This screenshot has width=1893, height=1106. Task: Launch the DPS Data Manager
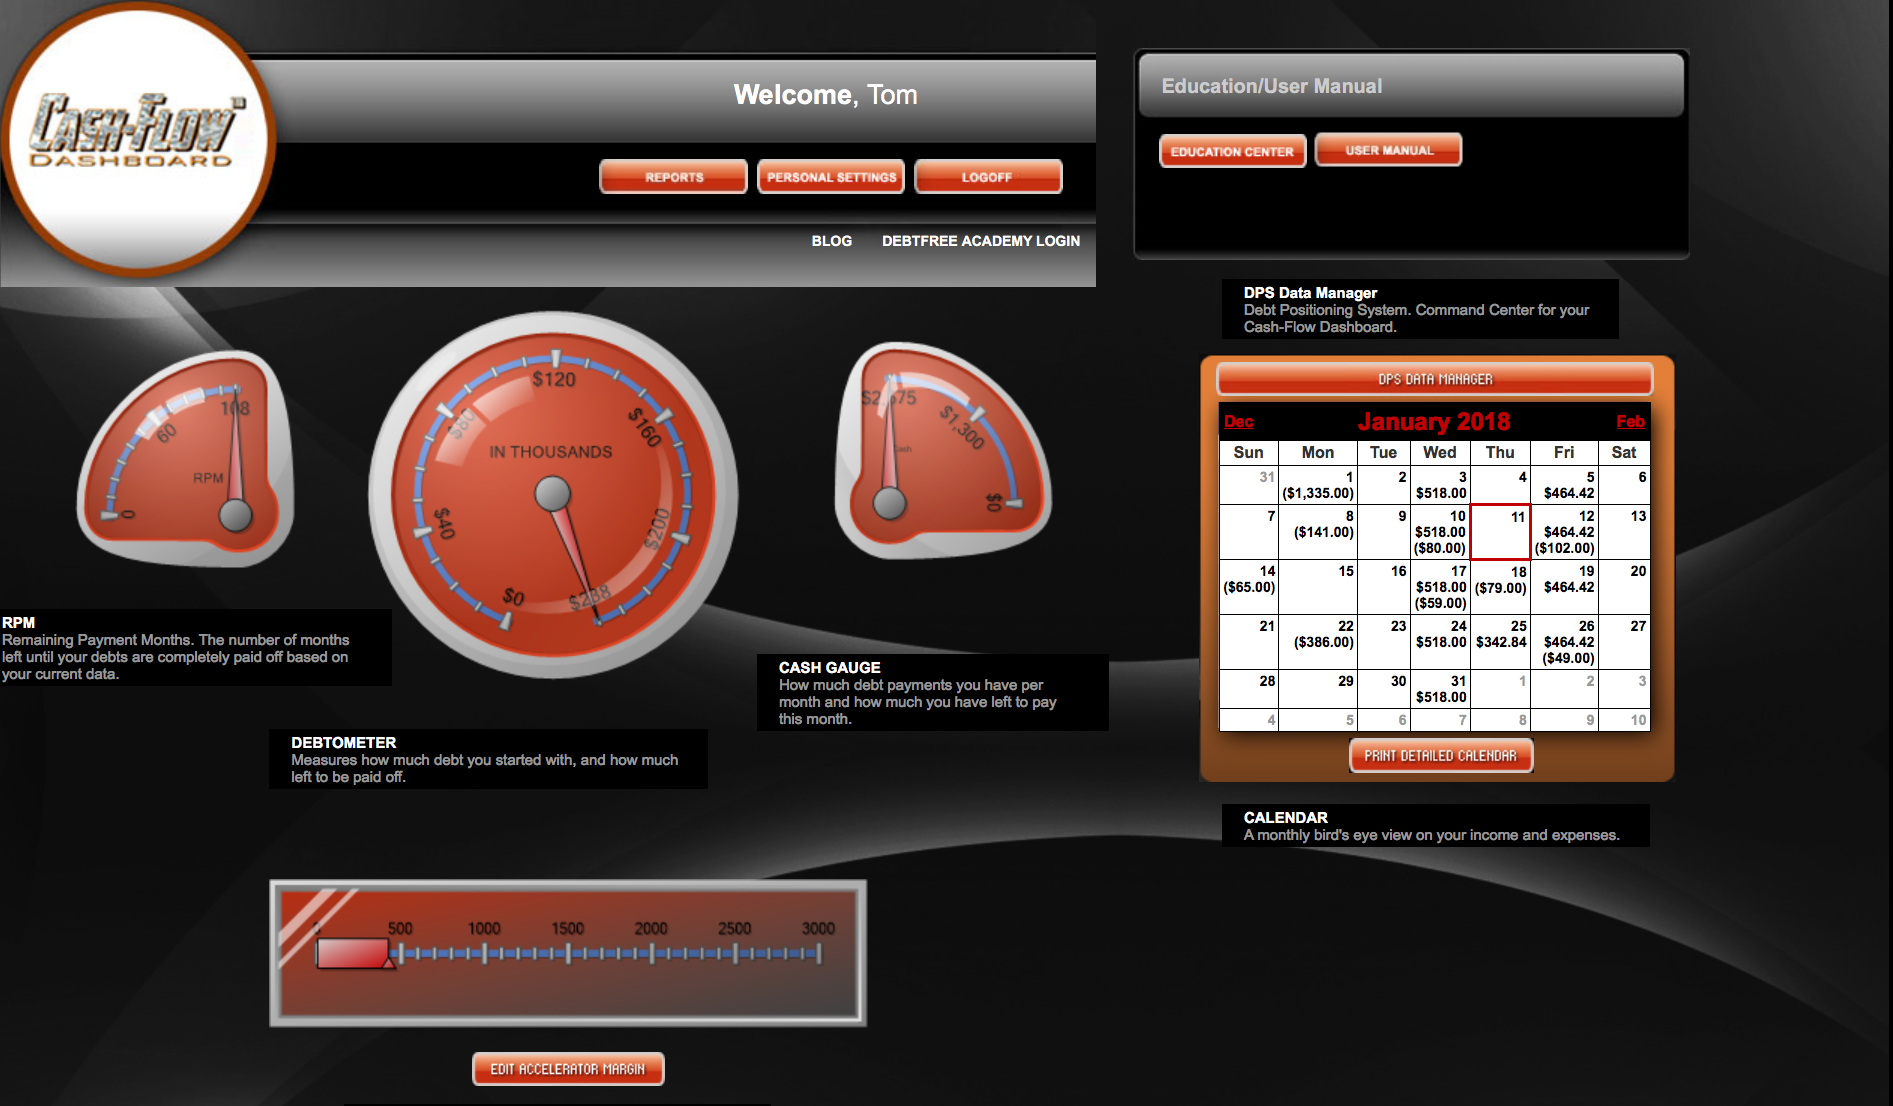coord(1434,379)
